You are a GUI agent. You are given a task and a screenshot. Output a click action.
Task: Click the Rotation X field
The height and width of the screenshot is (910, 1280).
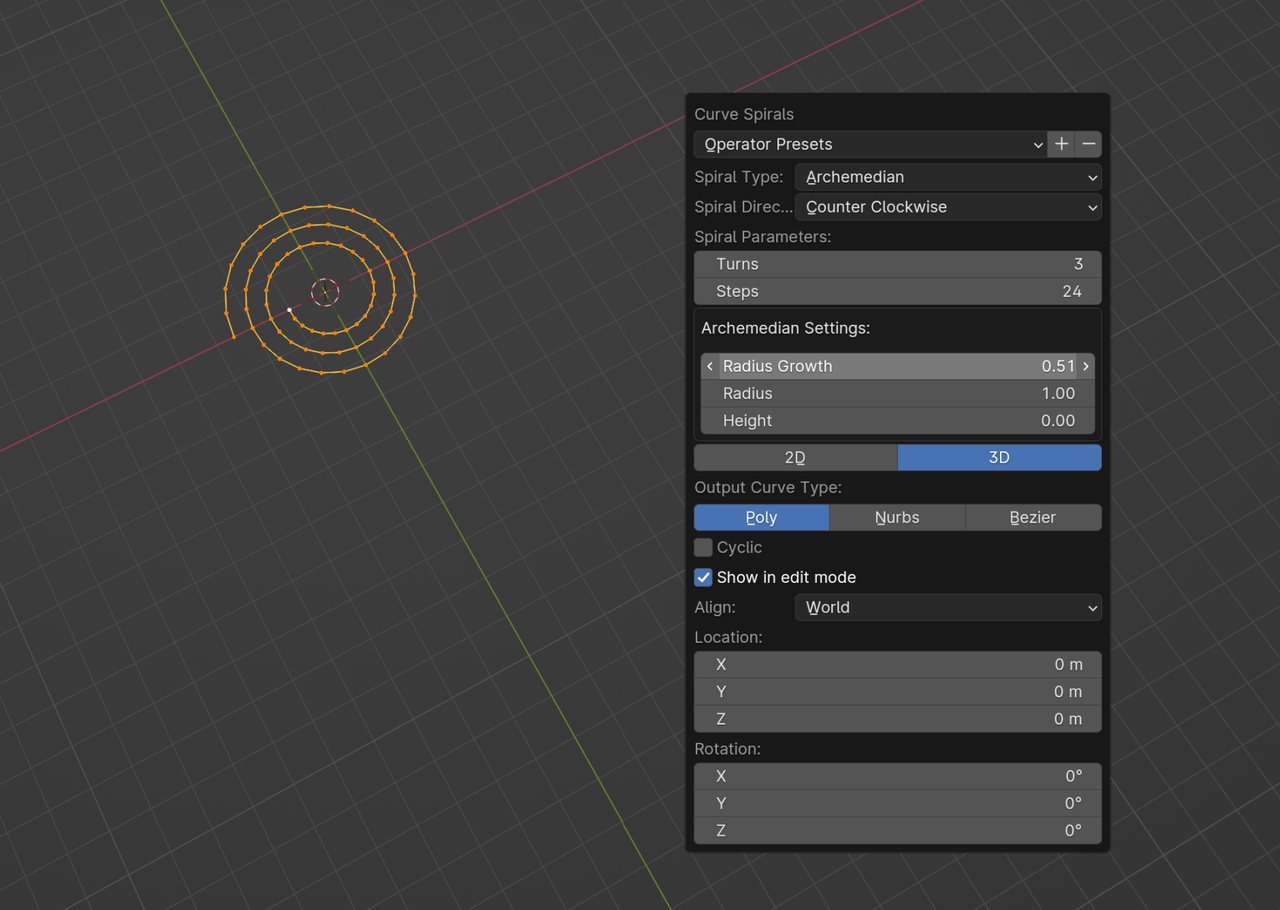point(898,776)
